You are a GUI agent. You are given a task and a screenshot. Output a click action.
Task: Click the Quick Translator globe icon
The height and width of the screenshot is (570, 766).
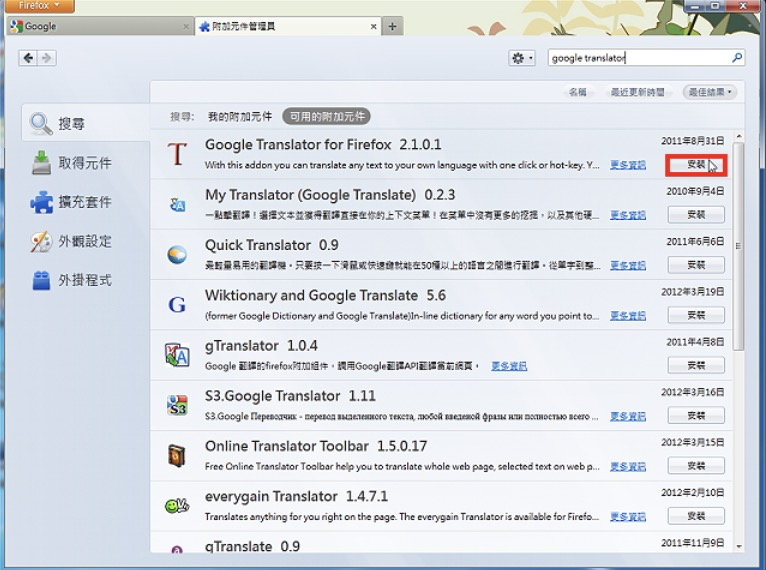pyautogui.click(x=177, y=254)
